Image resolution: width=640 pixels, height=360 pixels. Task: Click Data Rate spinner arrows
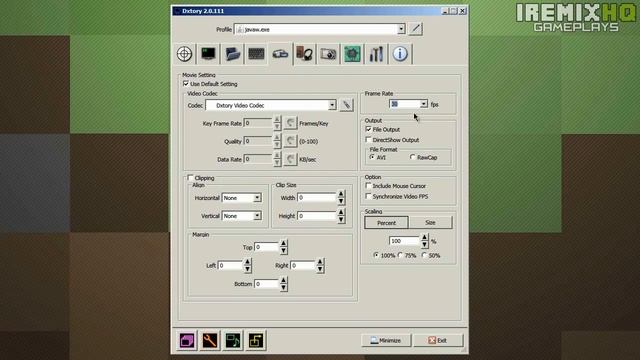(x=277, y=159)
